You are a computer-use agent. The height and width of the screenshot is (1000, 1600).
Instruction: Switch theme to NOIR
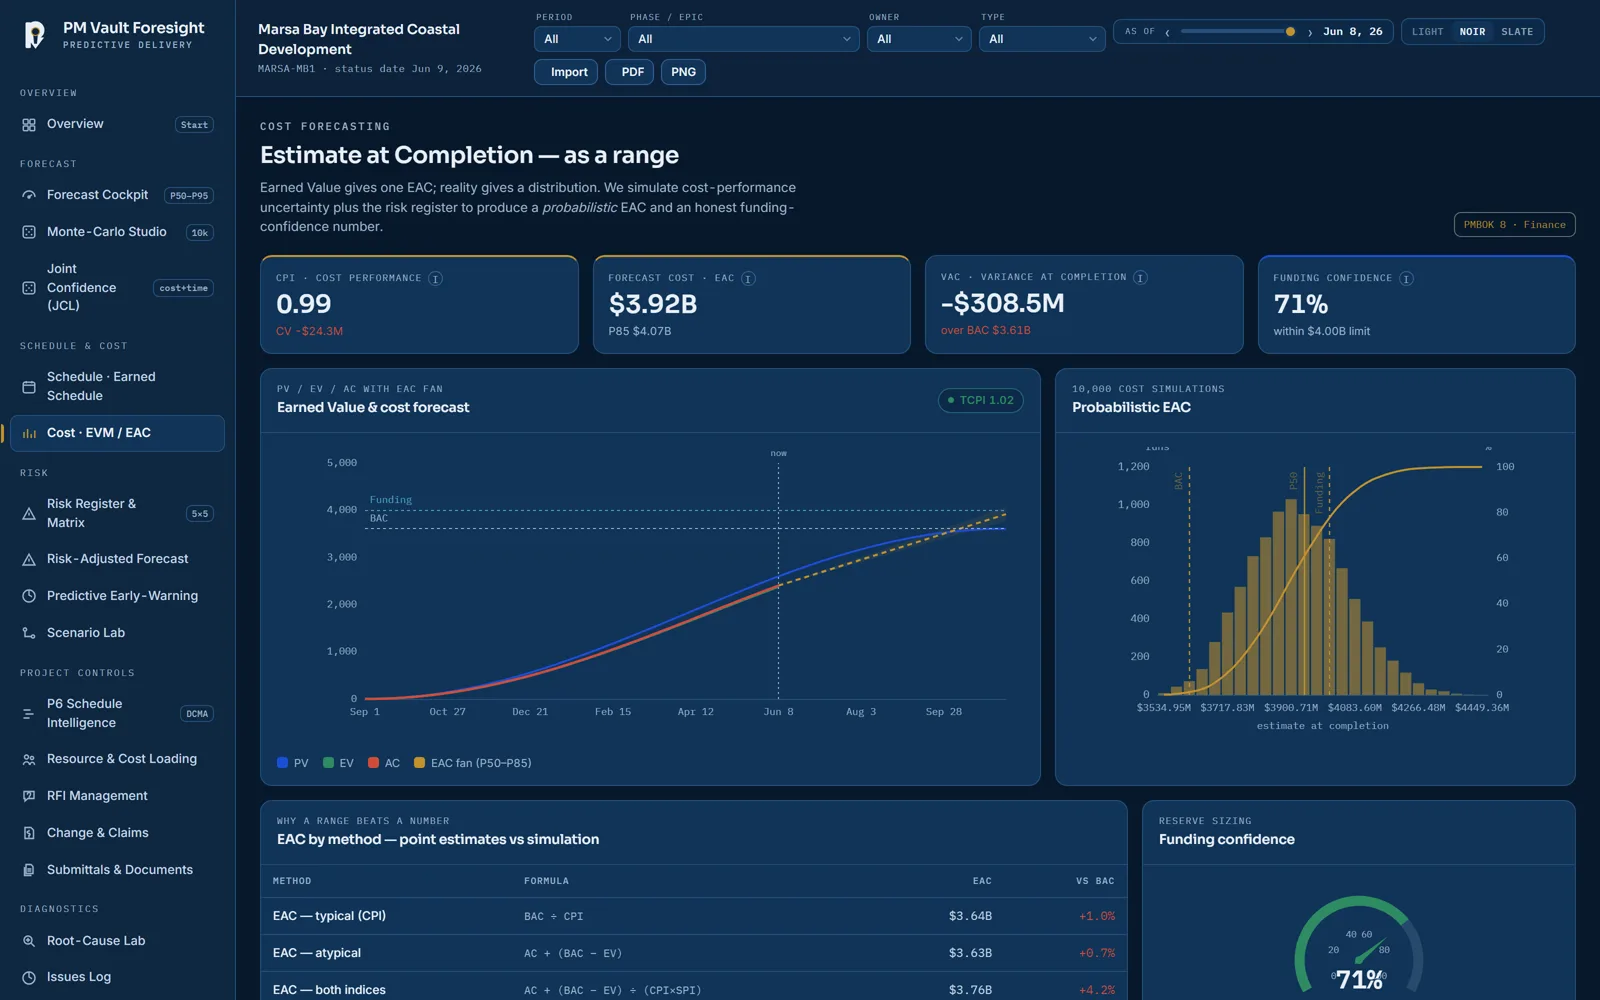(1472, 32)
